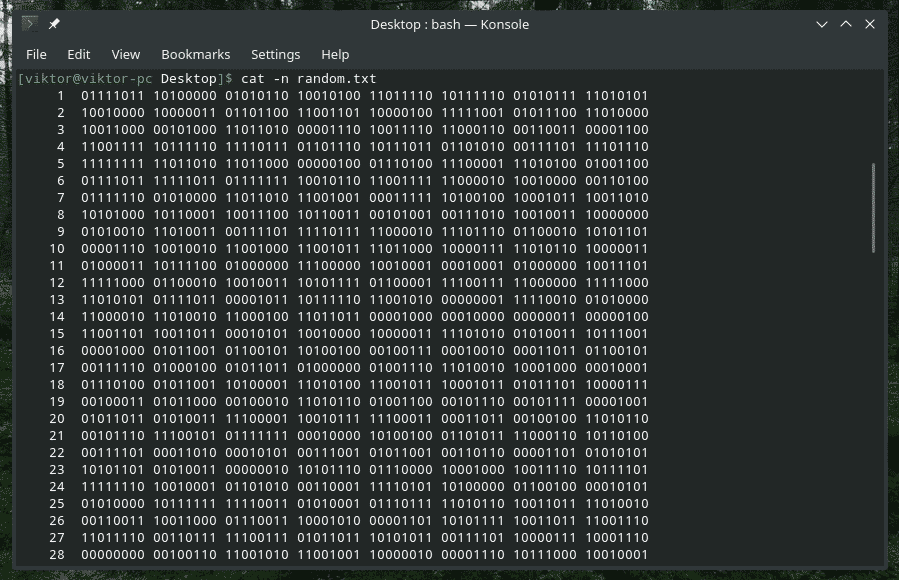
Task: Minimize the Konsole window
Action: (x=821, y=24)
